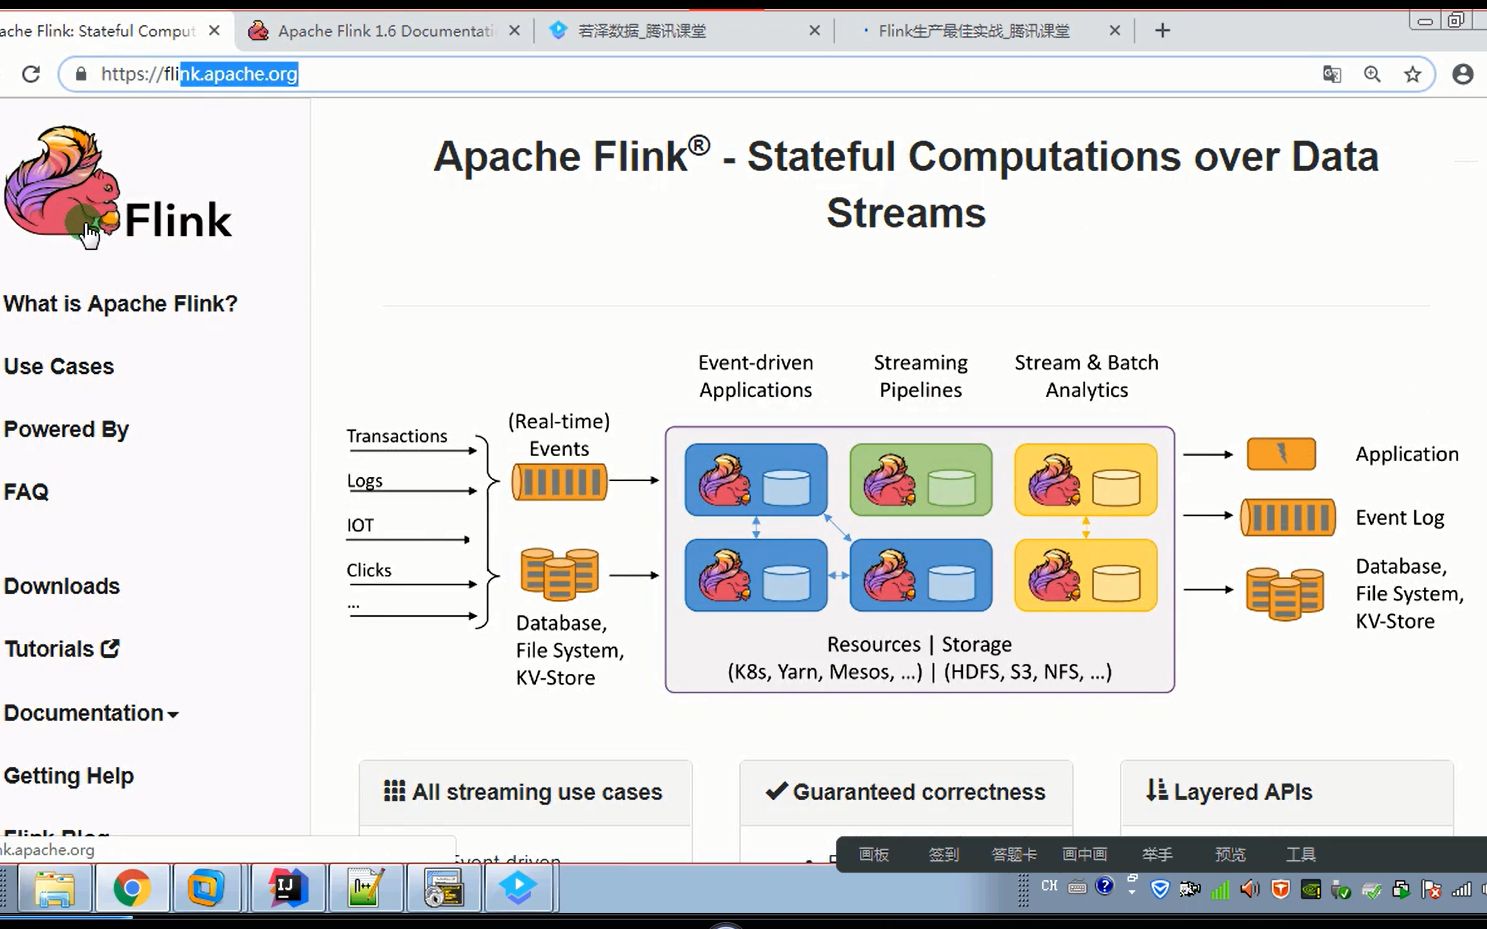Open File Explorer from the taskbar
This screenshot has width=1487, height=929.
[x=55, y=888]
